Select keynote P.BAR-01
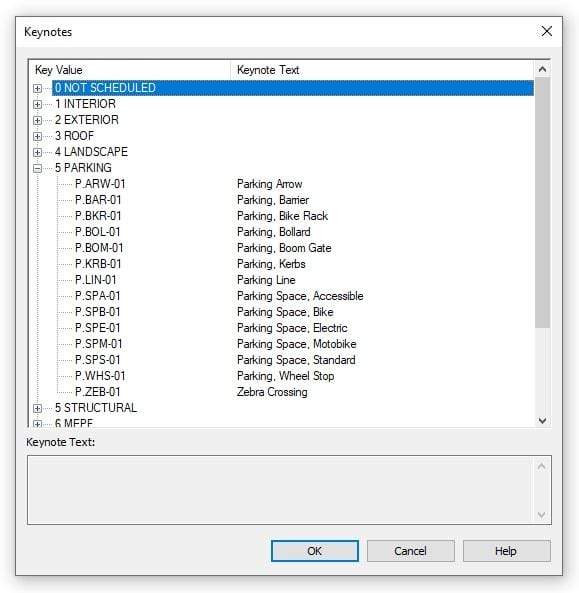The width and height of the screenshot is (579, 593). [98, 200]
